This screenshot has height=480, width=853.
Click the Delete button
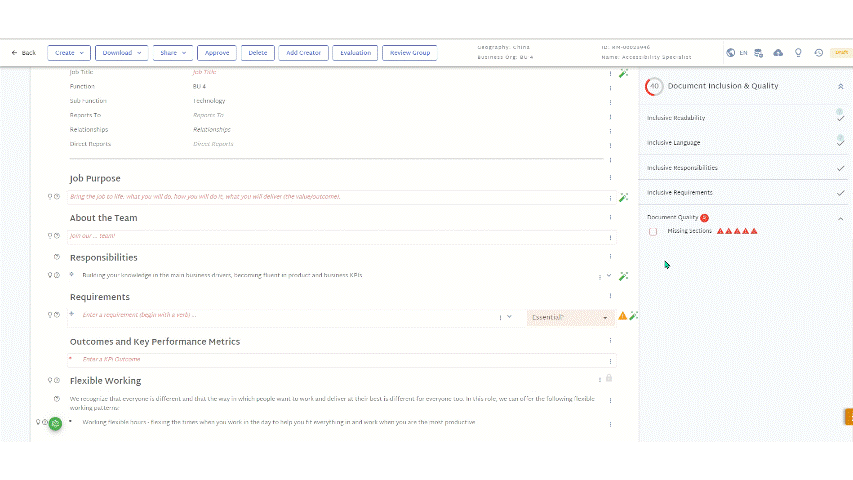tap(257, 53)
